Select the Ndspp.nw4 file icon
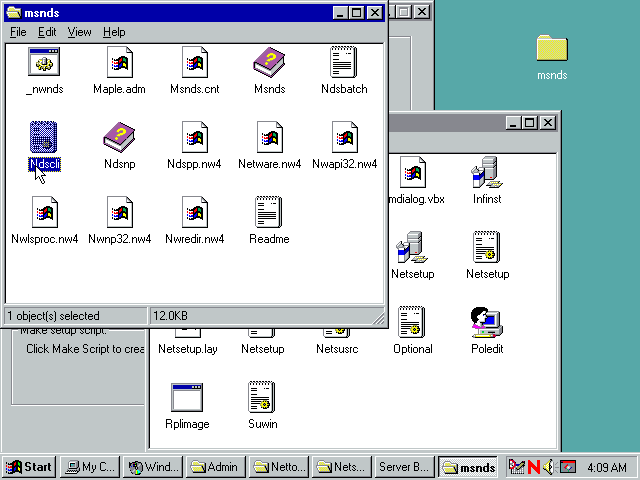Viewport: 640px width, 480px height. 195,137
